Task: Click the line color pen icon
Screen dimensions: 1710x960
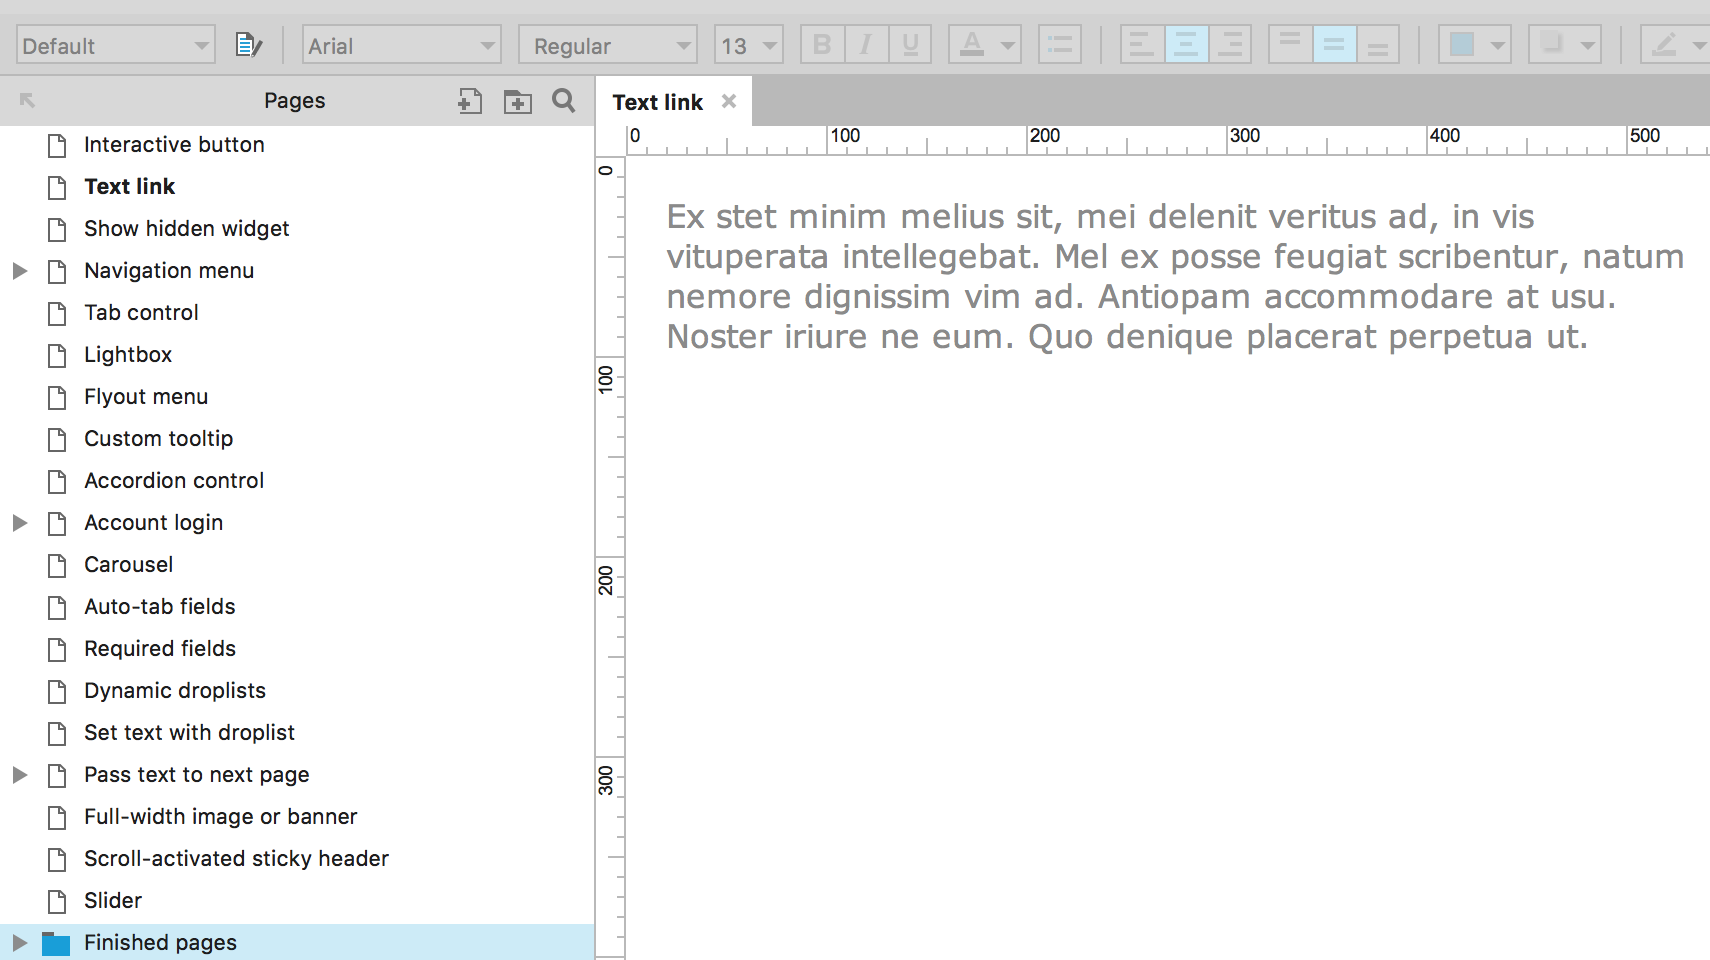Action: 1664,45
